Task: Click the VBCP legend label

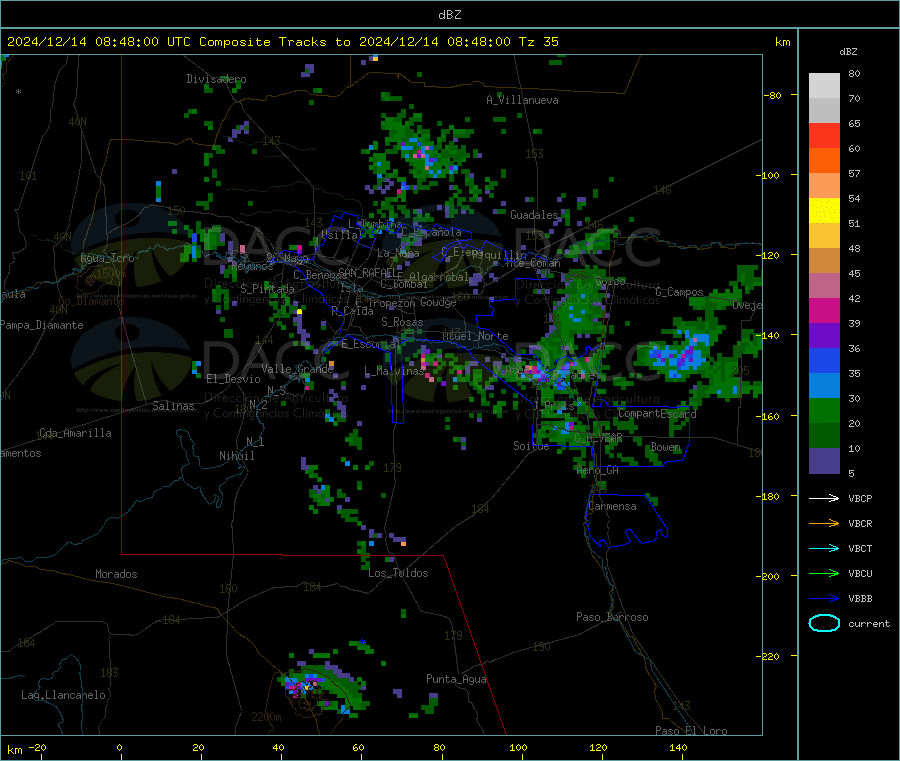Action: (860, 498)
